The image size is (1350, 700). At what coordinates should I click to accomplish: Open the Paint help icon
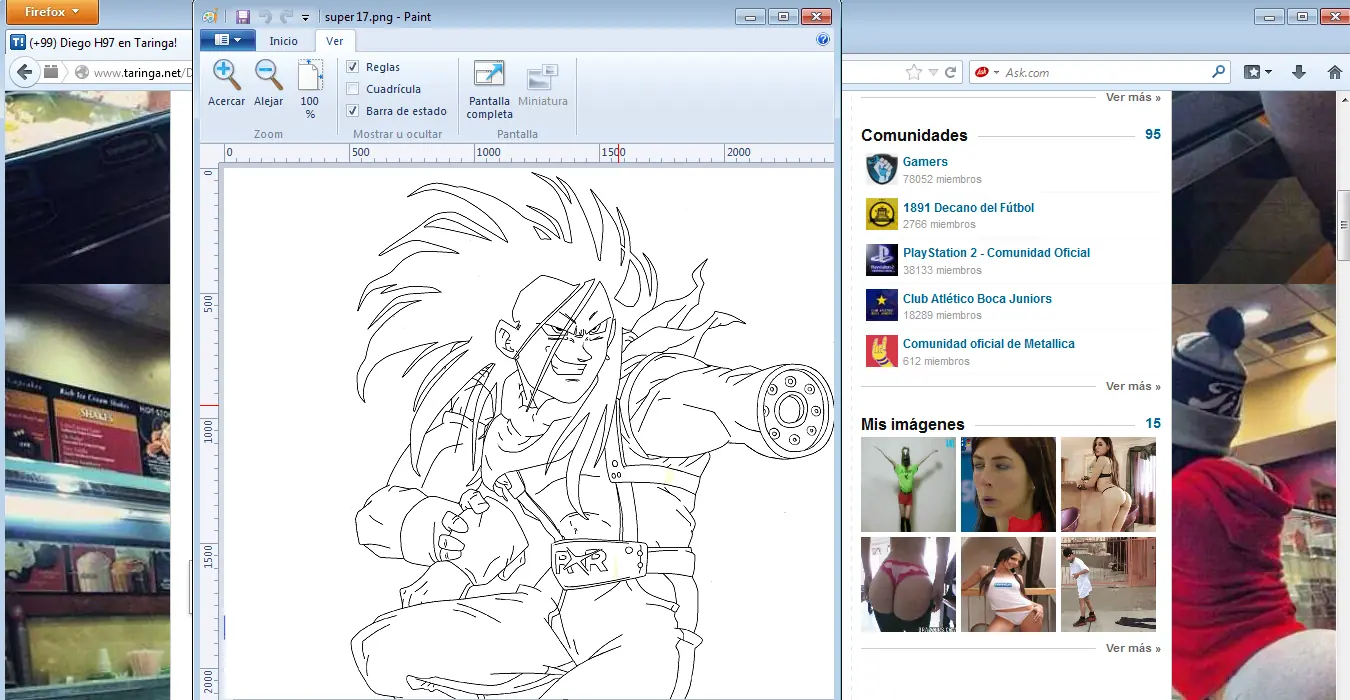pos(823,40)
